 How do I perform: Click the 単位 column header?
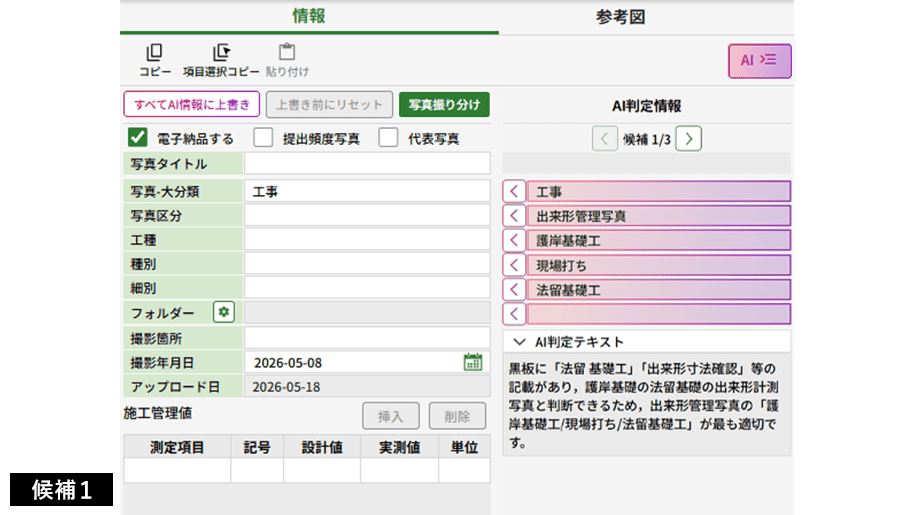click(x=464, y=447)
